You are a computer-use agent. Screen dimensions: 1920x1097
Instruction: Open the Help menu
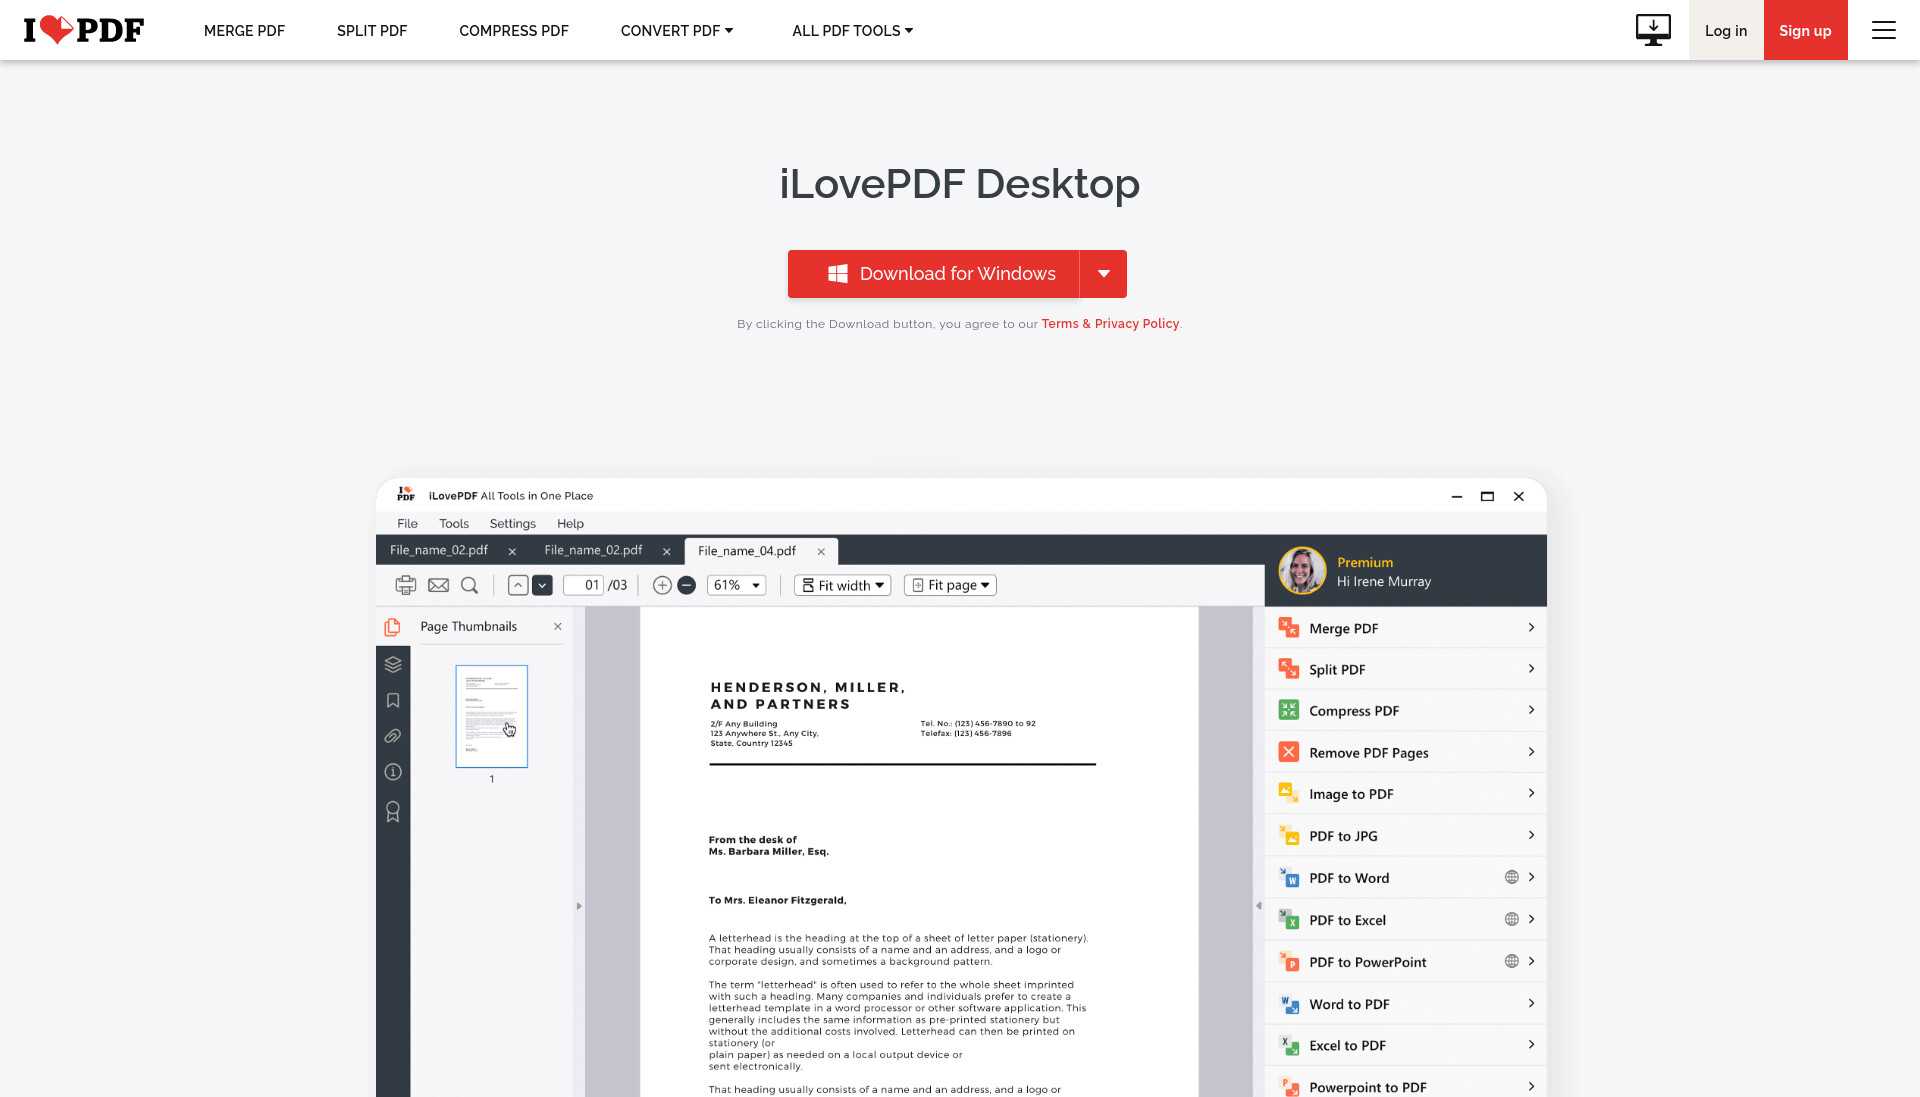[x=570, y=523]
